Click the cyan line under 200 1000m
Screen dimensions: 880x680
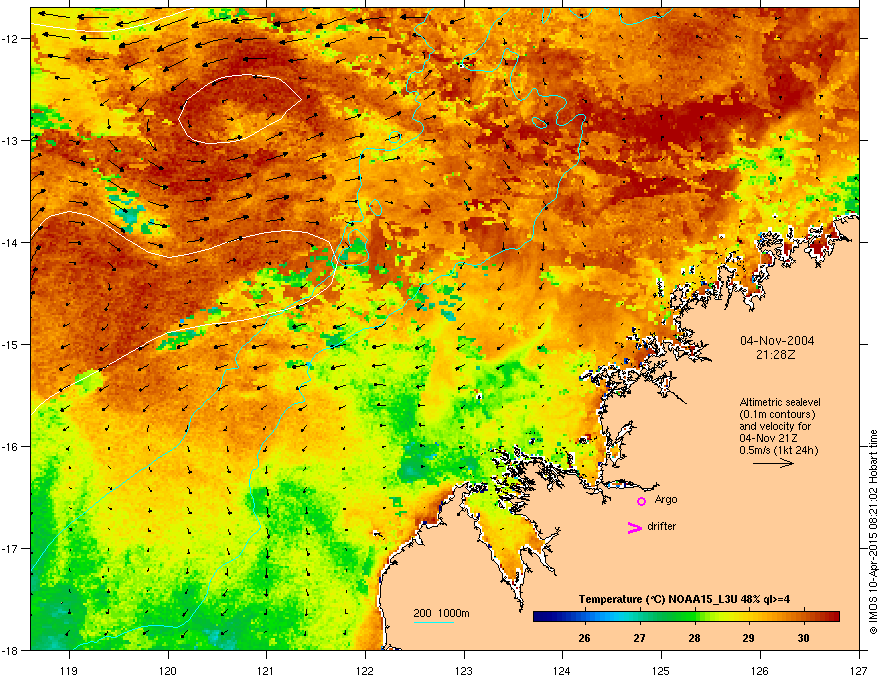433,622
